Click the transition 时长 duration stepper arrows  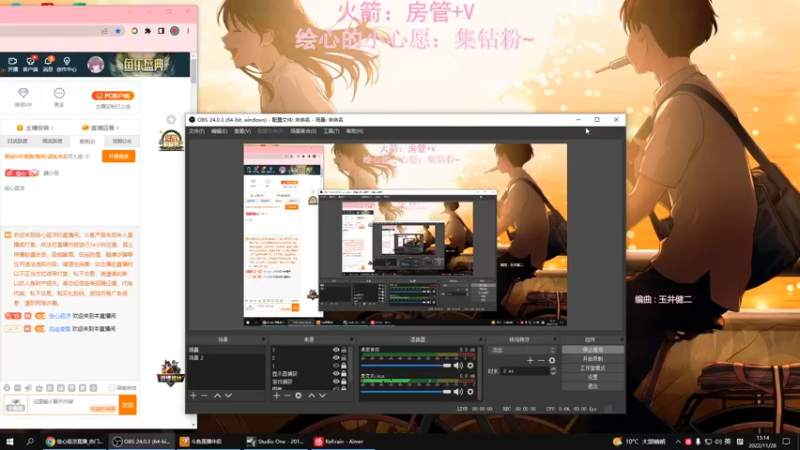pos(553,371)
